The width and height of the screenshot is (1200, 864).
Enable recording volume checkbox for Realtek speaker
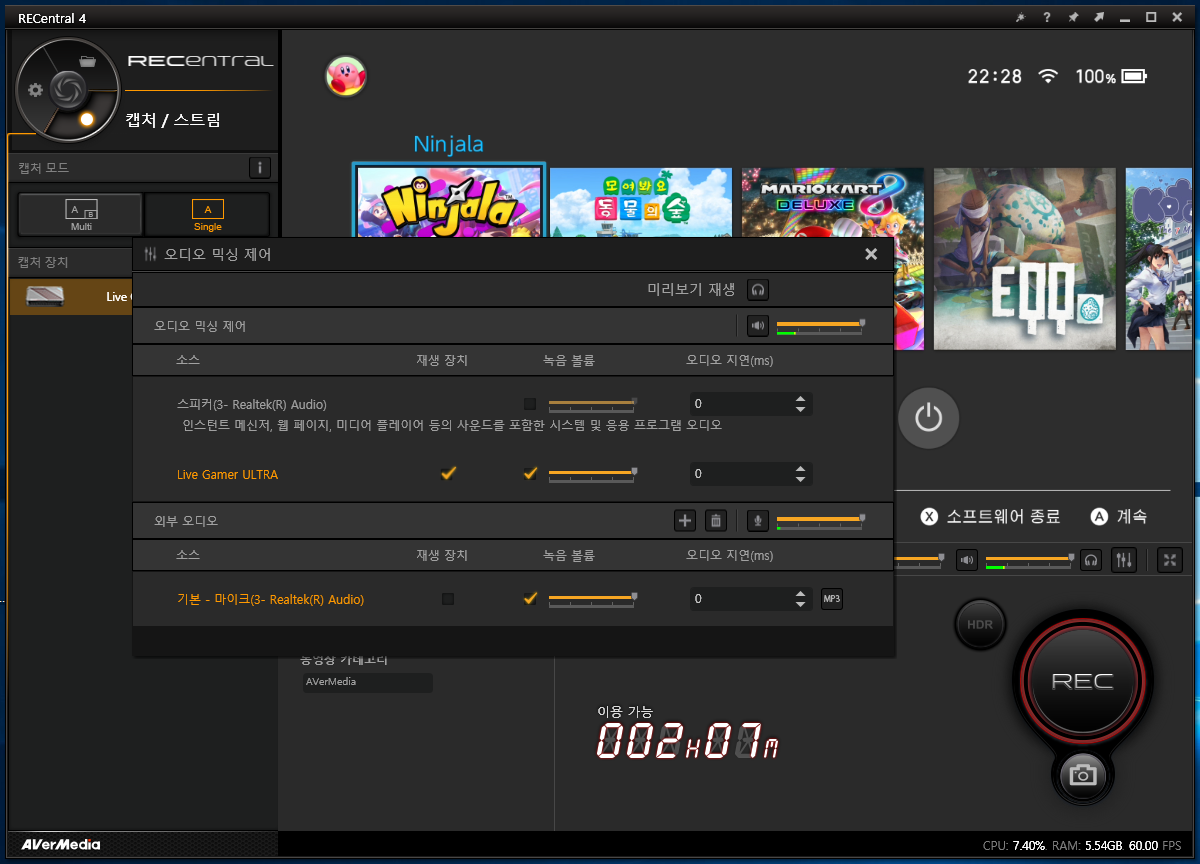[530, 404]
